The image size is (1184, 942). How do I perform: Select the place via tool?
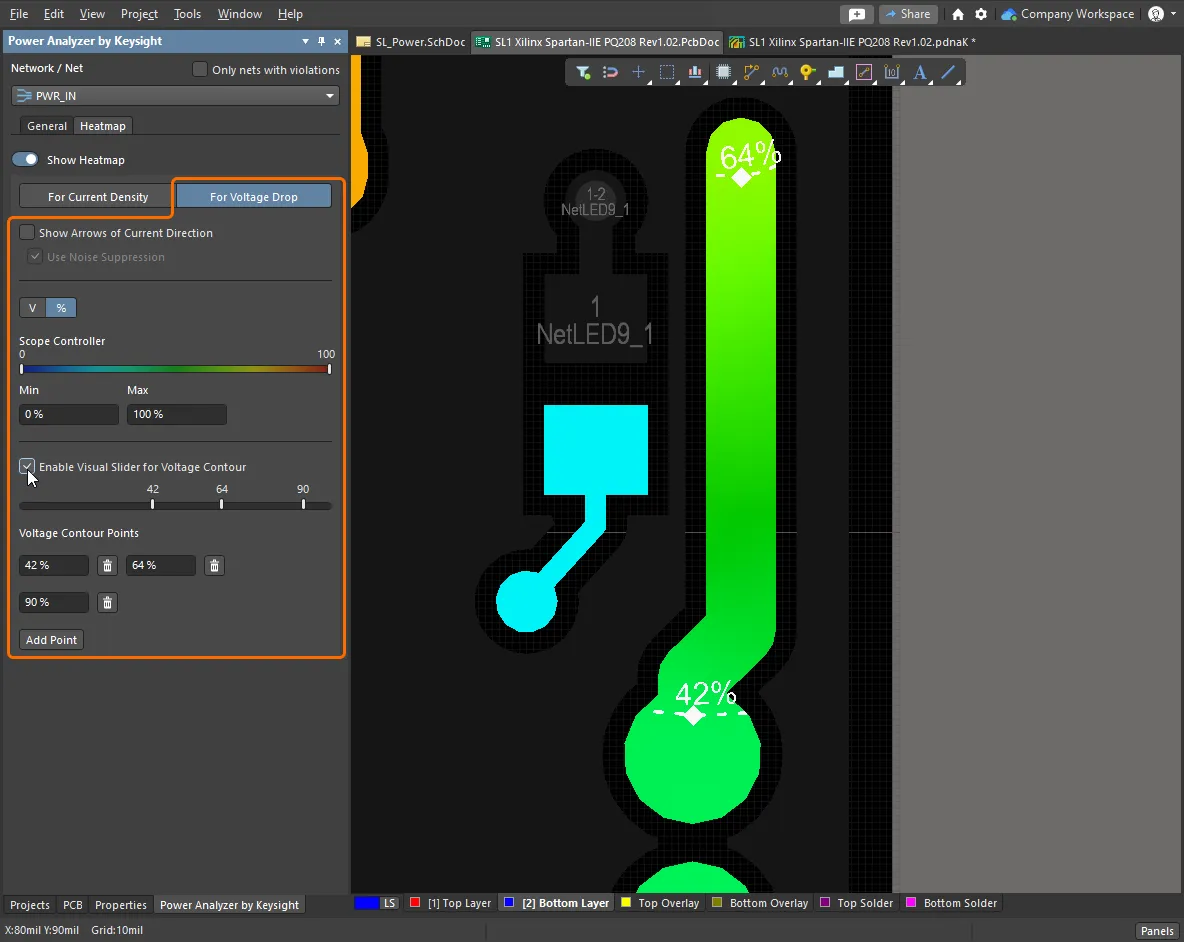807,72
